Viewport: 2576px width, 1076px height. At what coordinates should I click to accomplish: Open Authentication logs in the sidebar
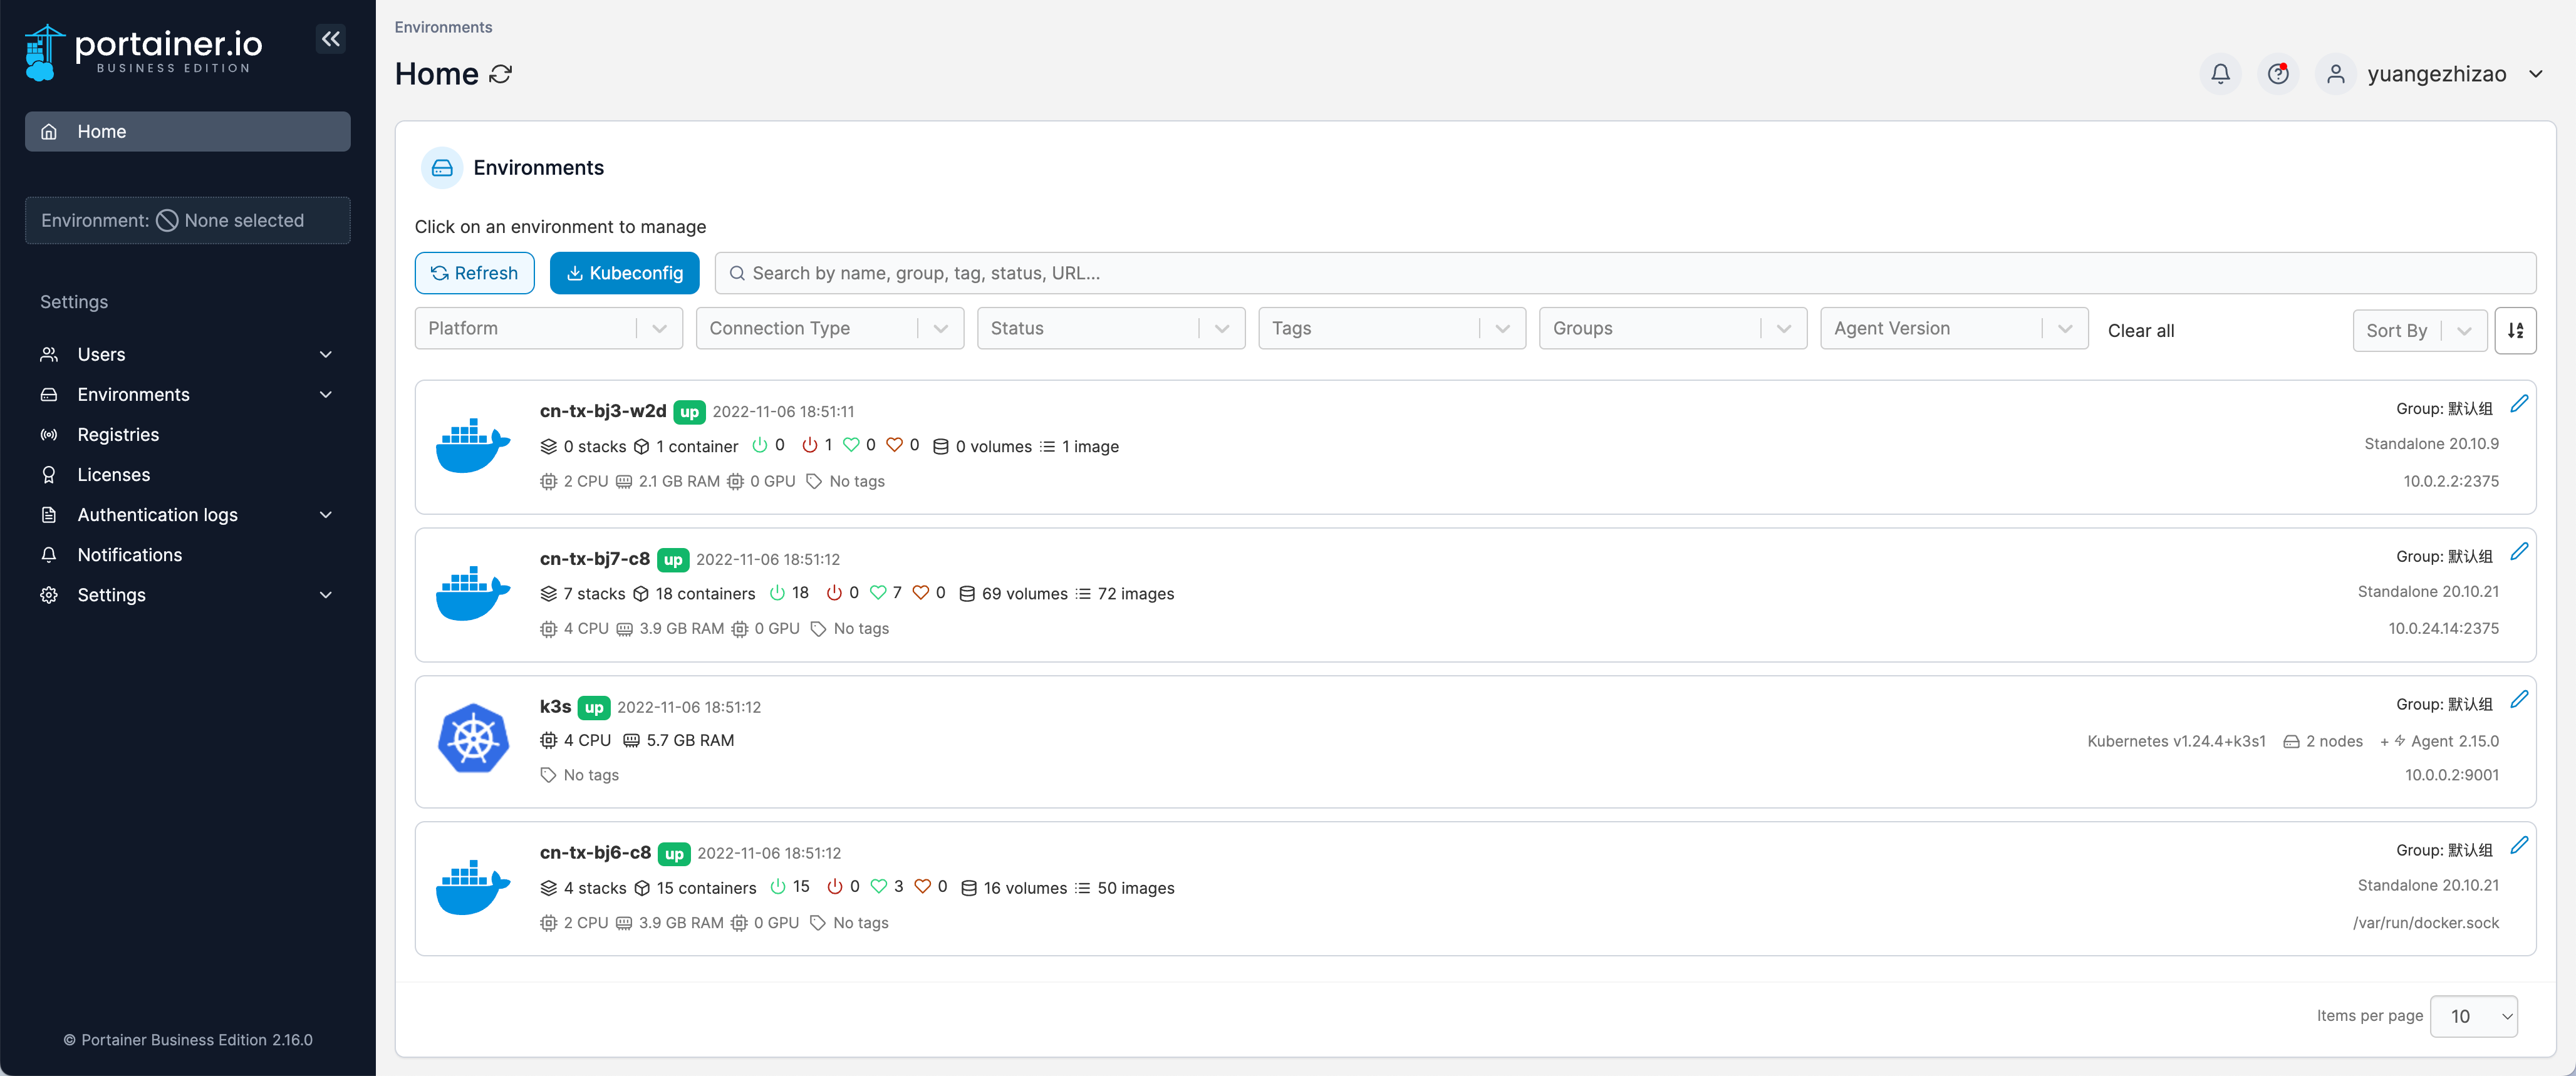click(188, 515)
